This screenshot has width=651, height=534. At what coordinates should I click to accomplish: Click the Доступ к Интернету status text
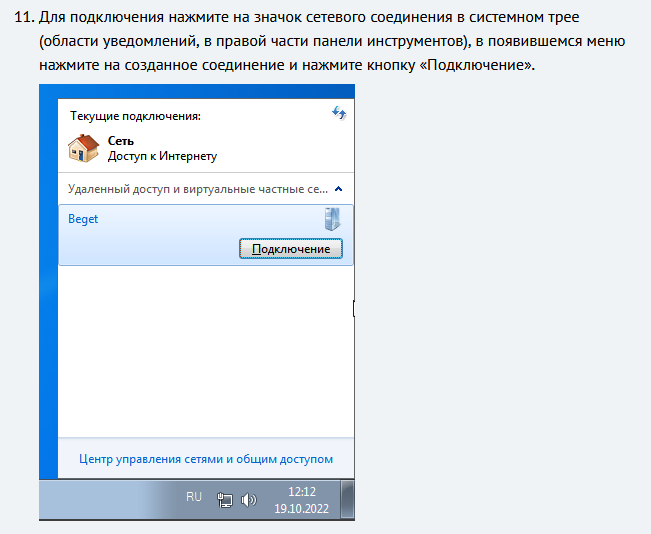pos(162,156)
